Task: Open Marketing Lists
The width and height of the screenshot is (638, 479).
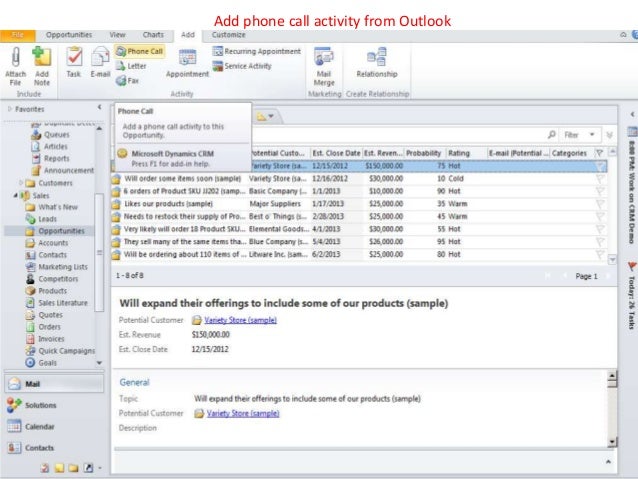Action: pyautogui.click(x=56, y=267)
